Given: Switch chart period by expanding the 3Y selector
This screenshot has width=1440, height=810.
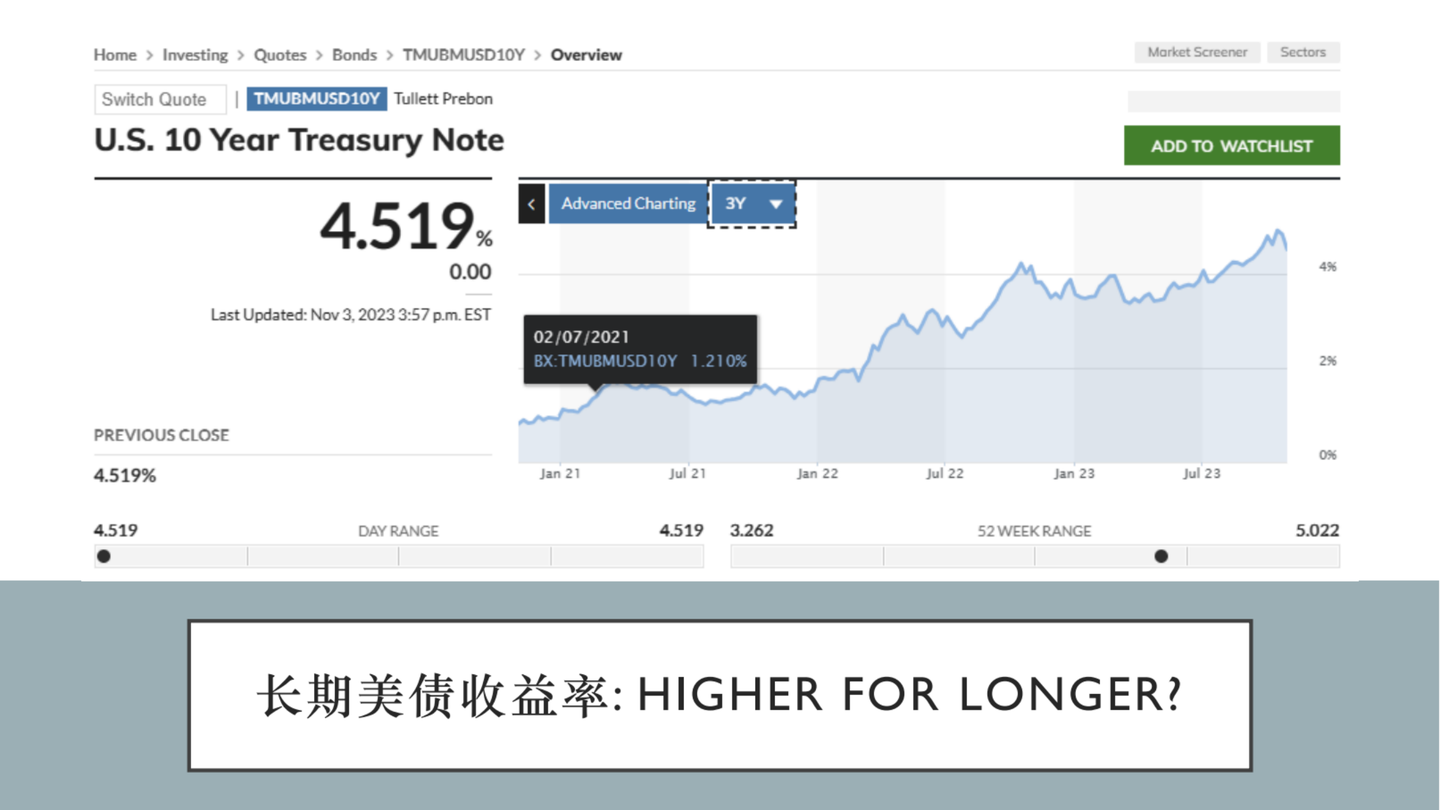Looking at the screenshot, I should pyautogui.click(x=750, y=203).
